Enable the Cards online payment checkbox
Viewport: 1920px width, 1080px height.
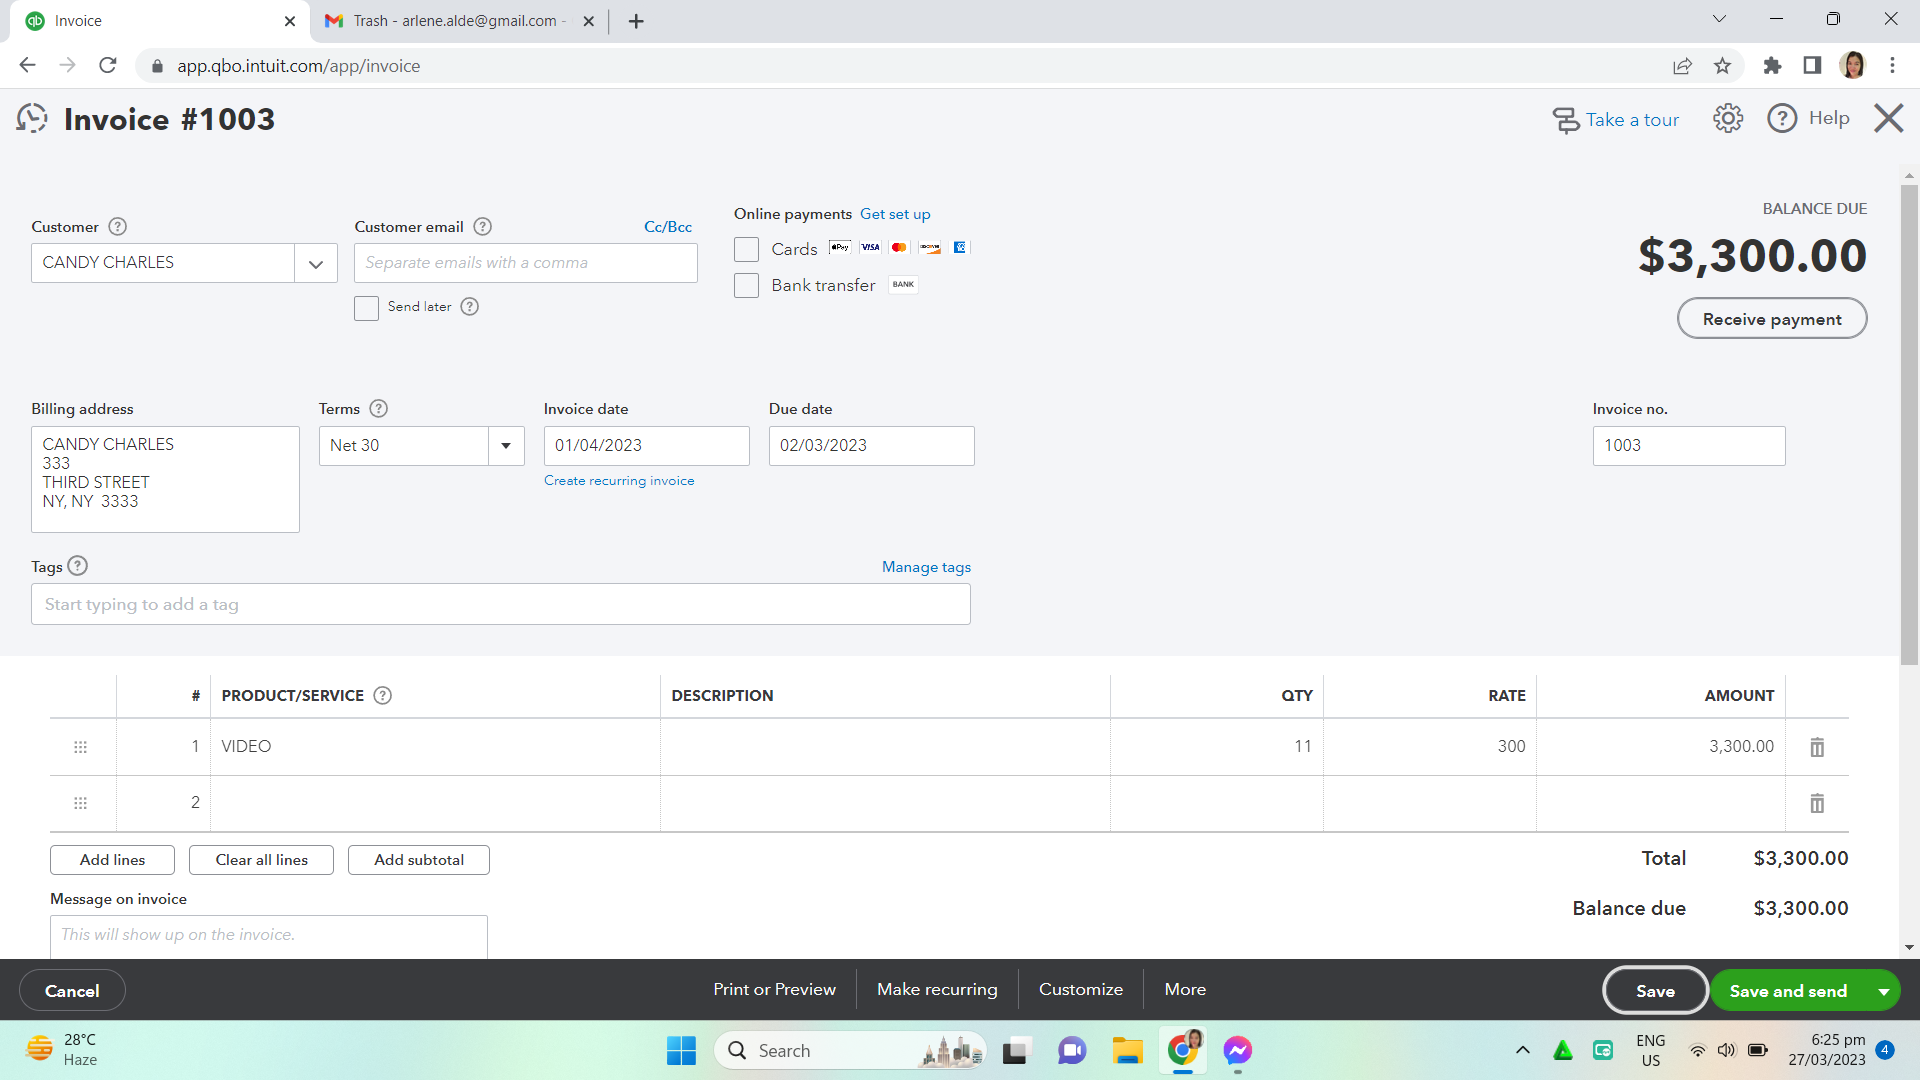(746, 249)
